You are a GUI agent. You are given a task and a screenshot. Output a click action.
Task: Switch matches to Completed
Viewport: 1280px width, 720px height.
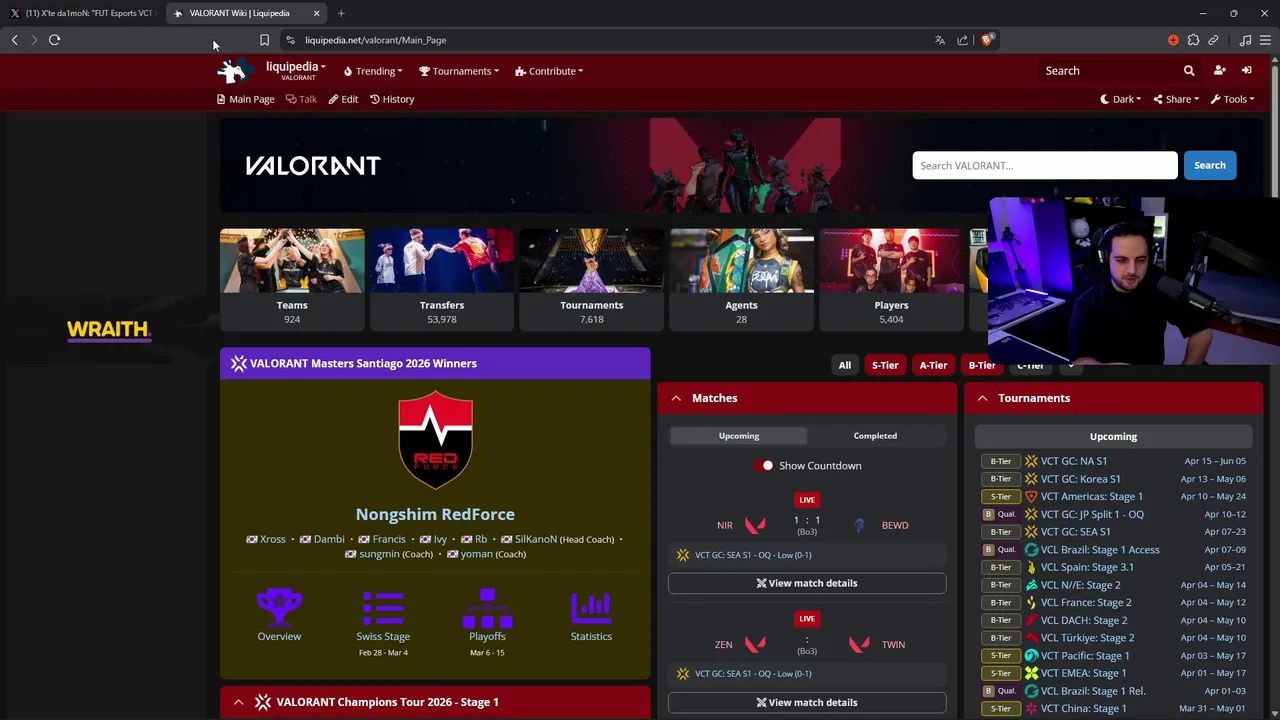coord(875,436)
